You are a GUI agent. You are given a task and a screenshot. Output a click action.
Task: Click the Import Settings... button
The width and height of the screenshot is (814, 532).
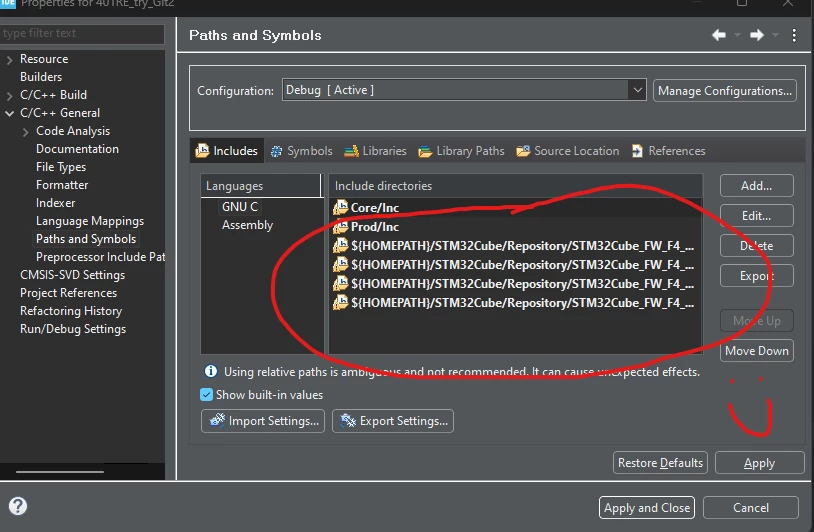click(263, 420)
